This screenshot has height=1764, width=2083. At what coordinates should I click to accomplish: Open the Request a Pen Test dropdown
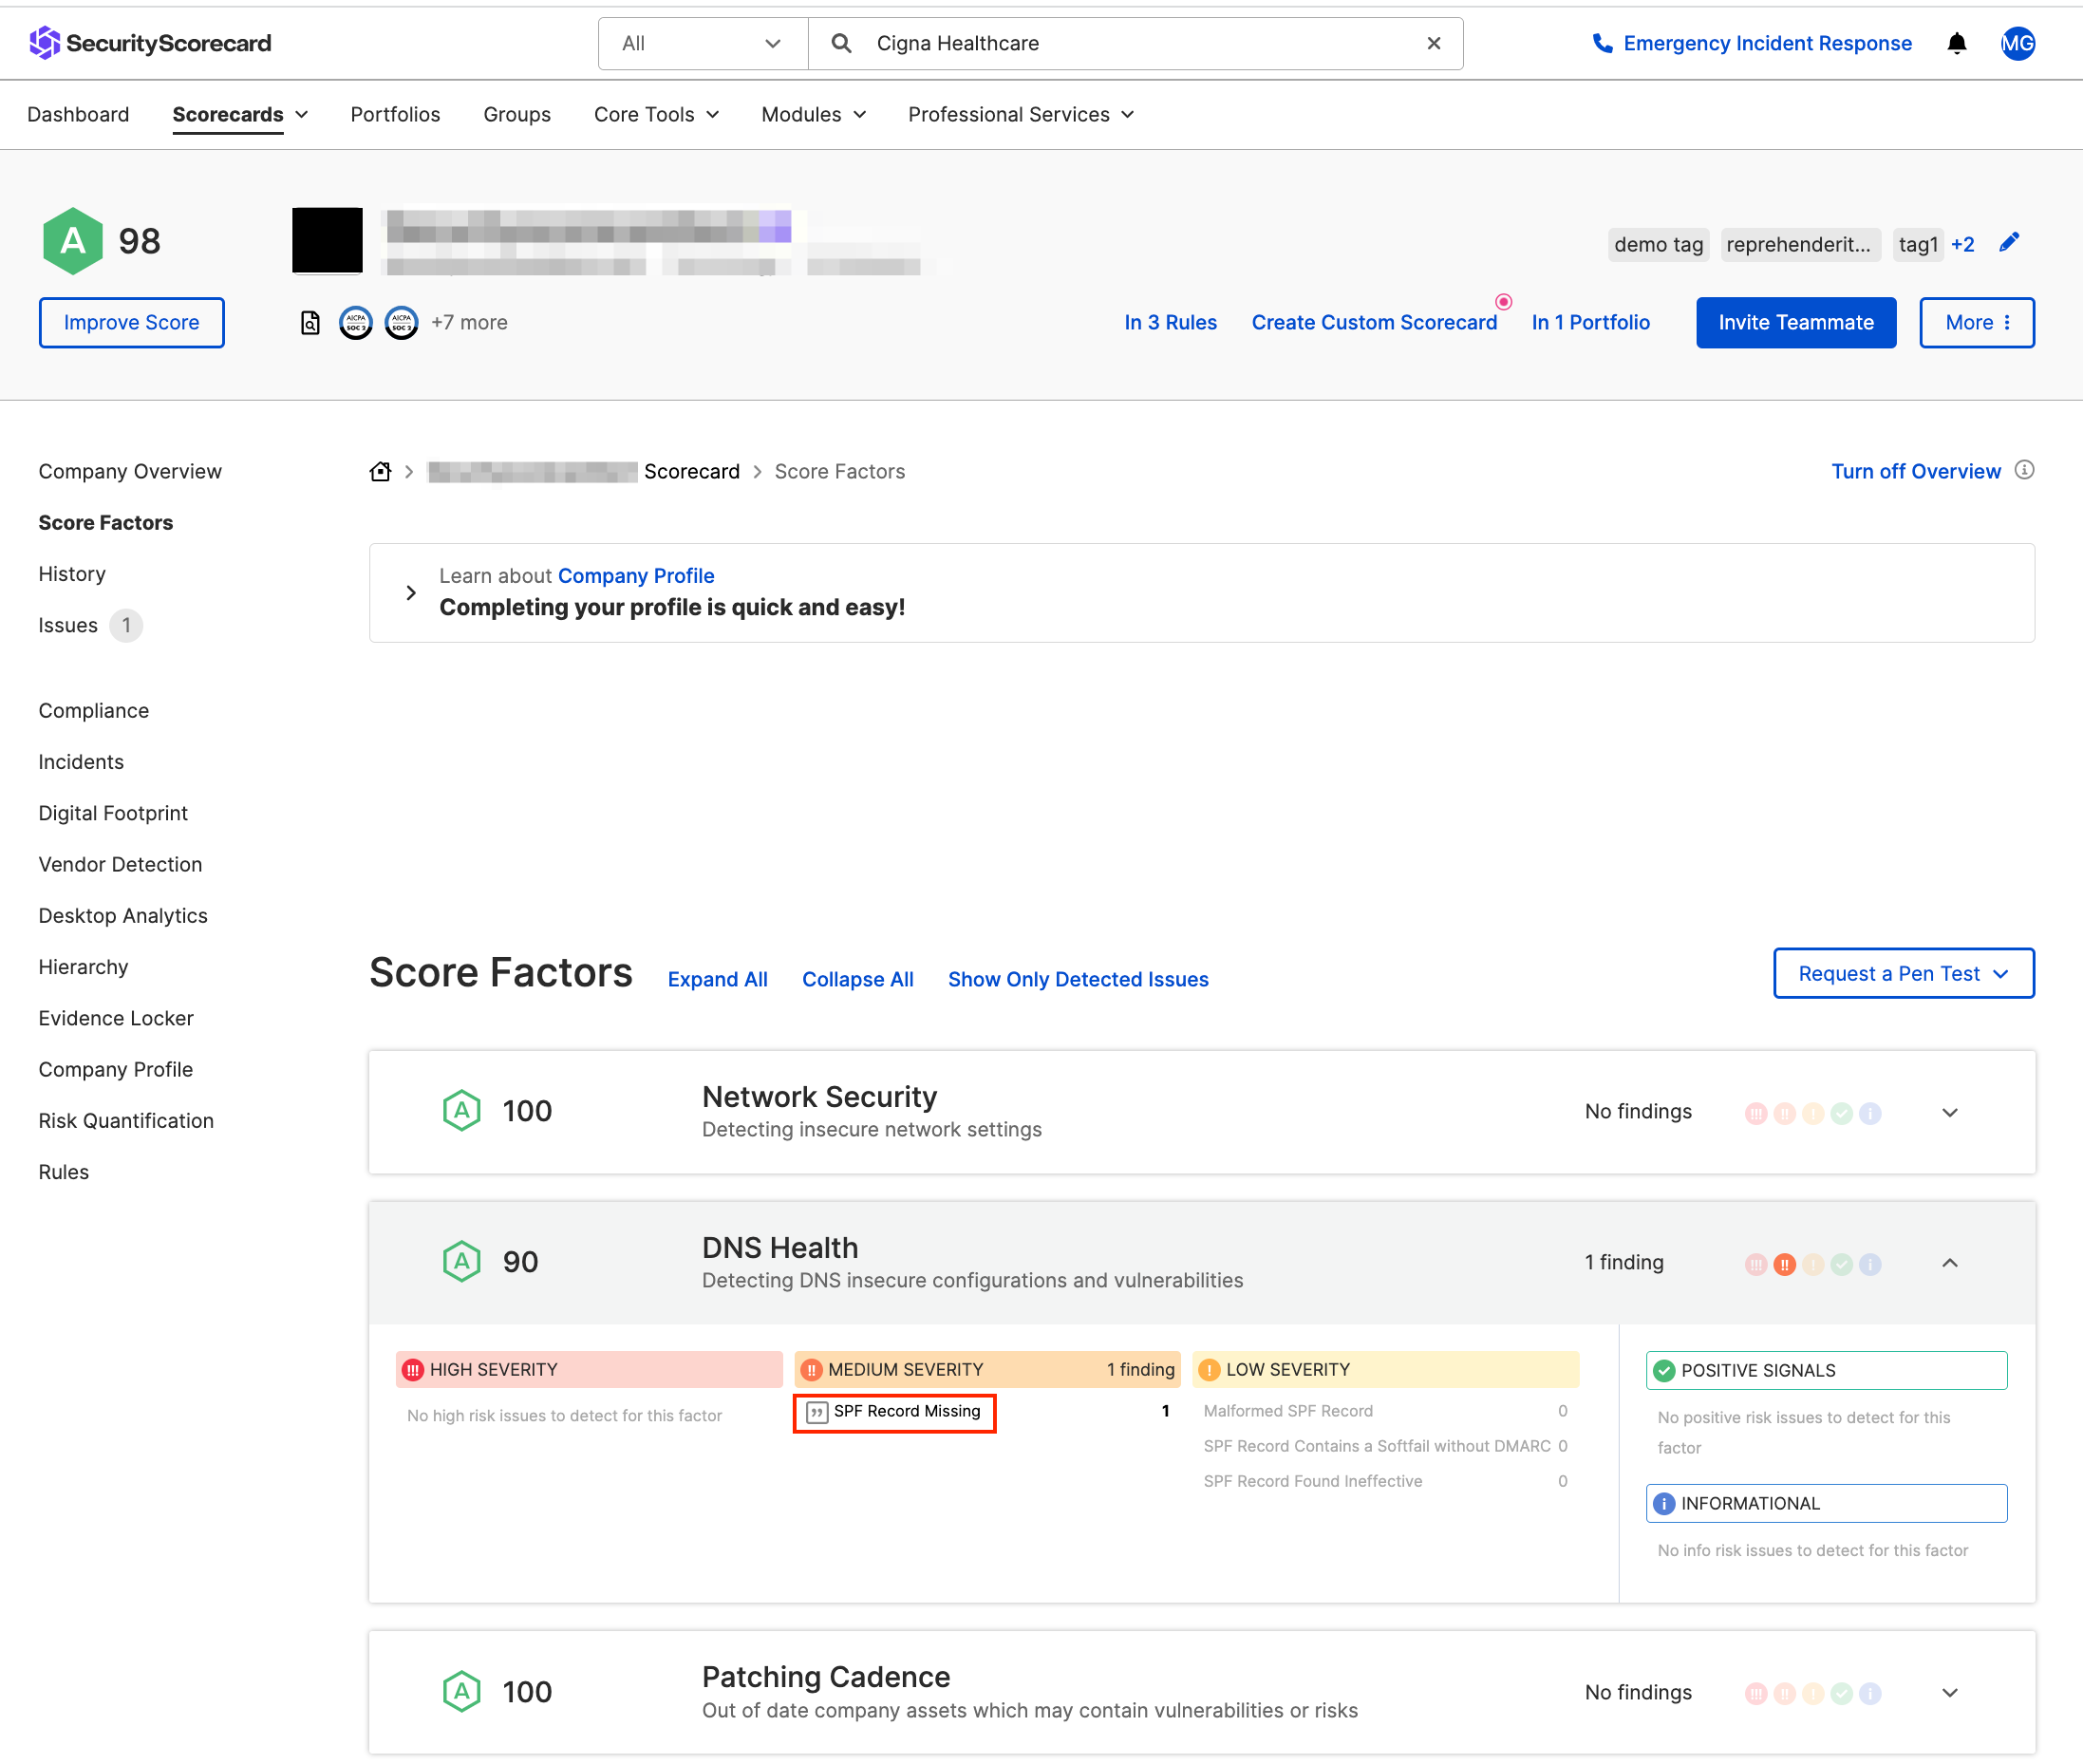(x=1902, y=973)
